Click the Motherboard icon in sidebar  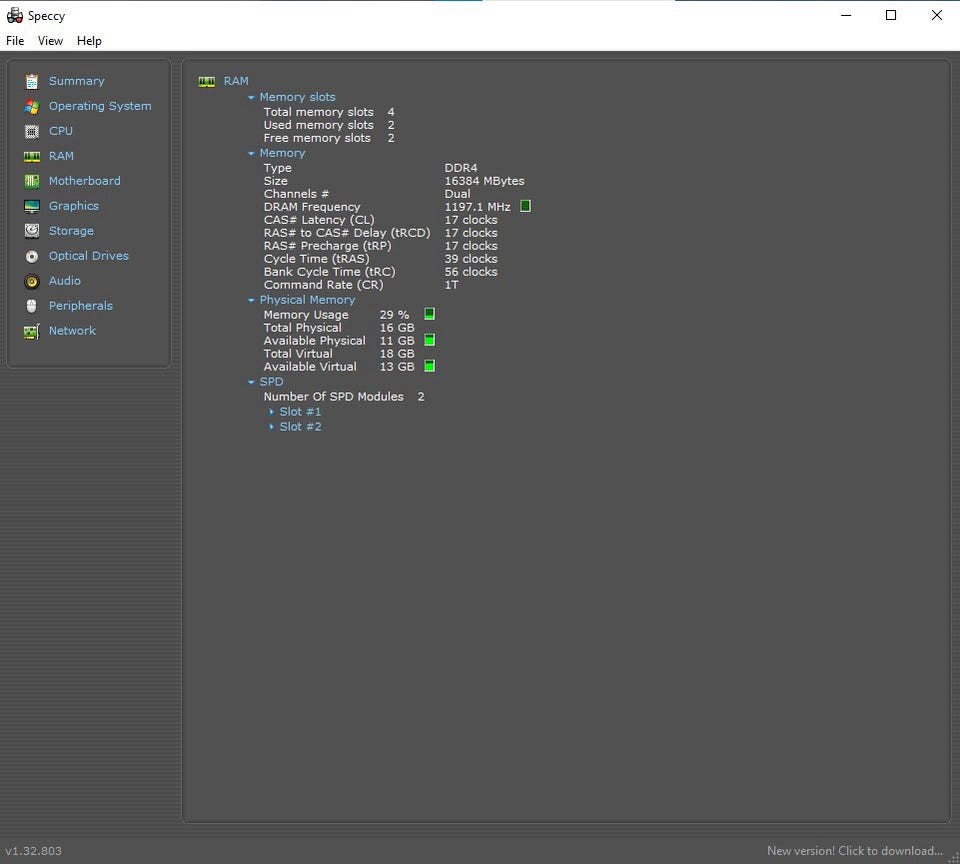[x=32, y=181]
